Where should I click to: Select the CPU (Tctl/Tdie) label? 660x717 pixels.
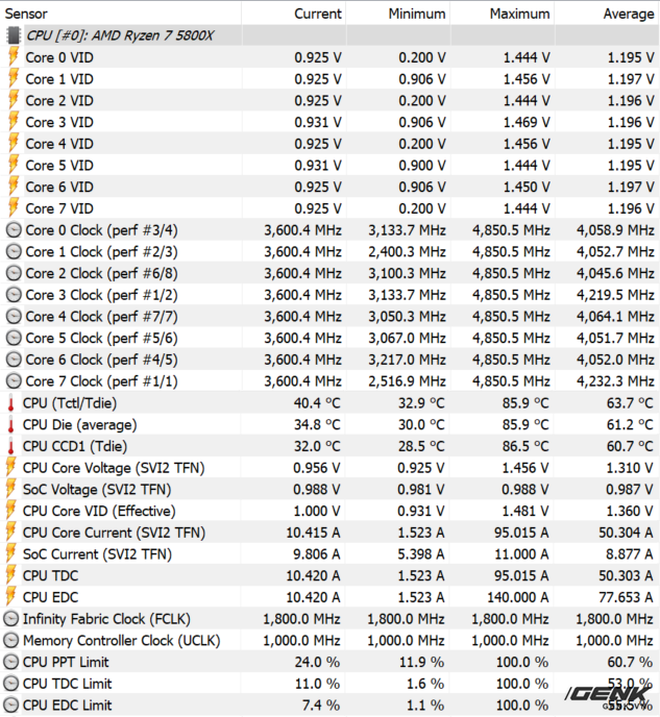point(70,403)
